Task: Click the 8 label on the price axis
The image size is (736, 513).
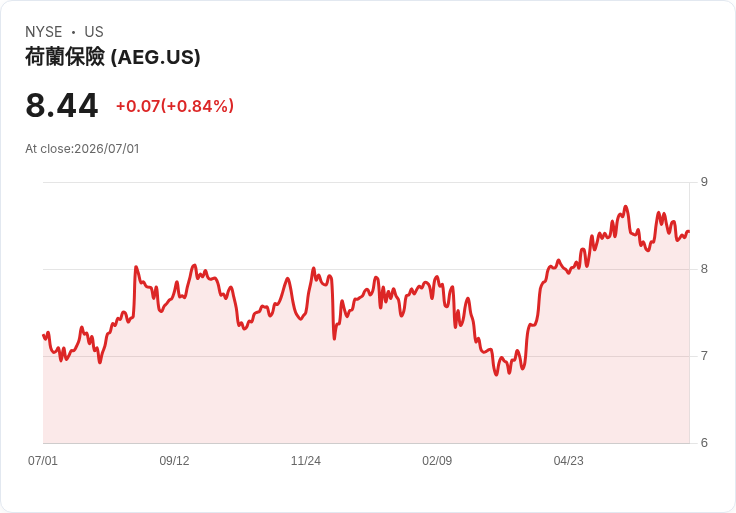Action: click(704, 269)
